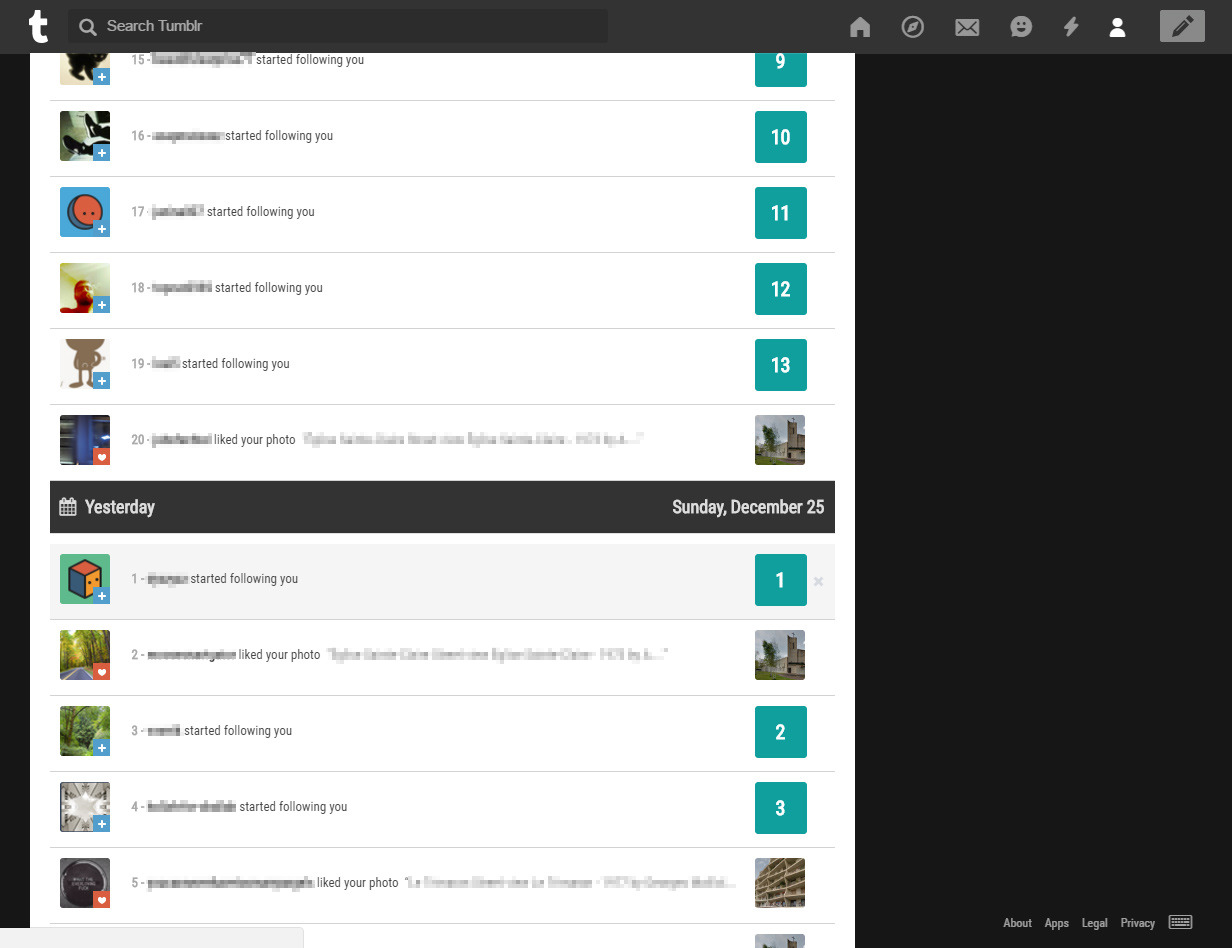The height and width of the screenshot is (948, 1232).
Task: Click the orange face avatar in notification 17
Action: 85,212
